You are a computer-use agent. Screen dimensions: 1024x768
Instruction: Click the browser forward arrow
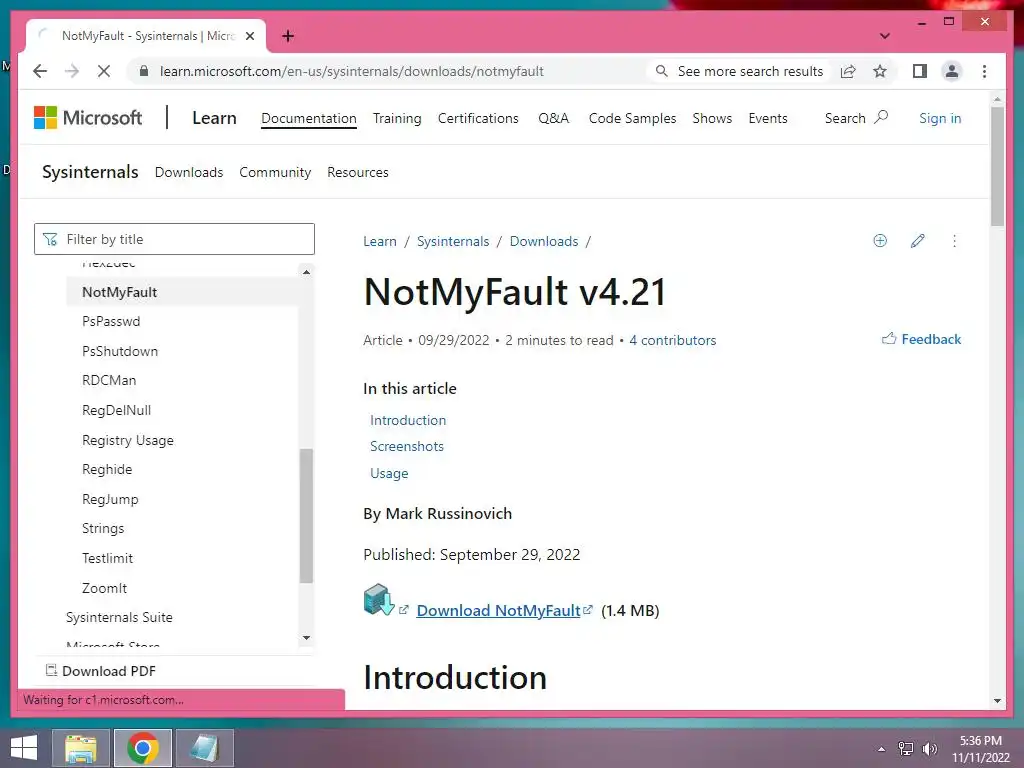coord(72,71)
